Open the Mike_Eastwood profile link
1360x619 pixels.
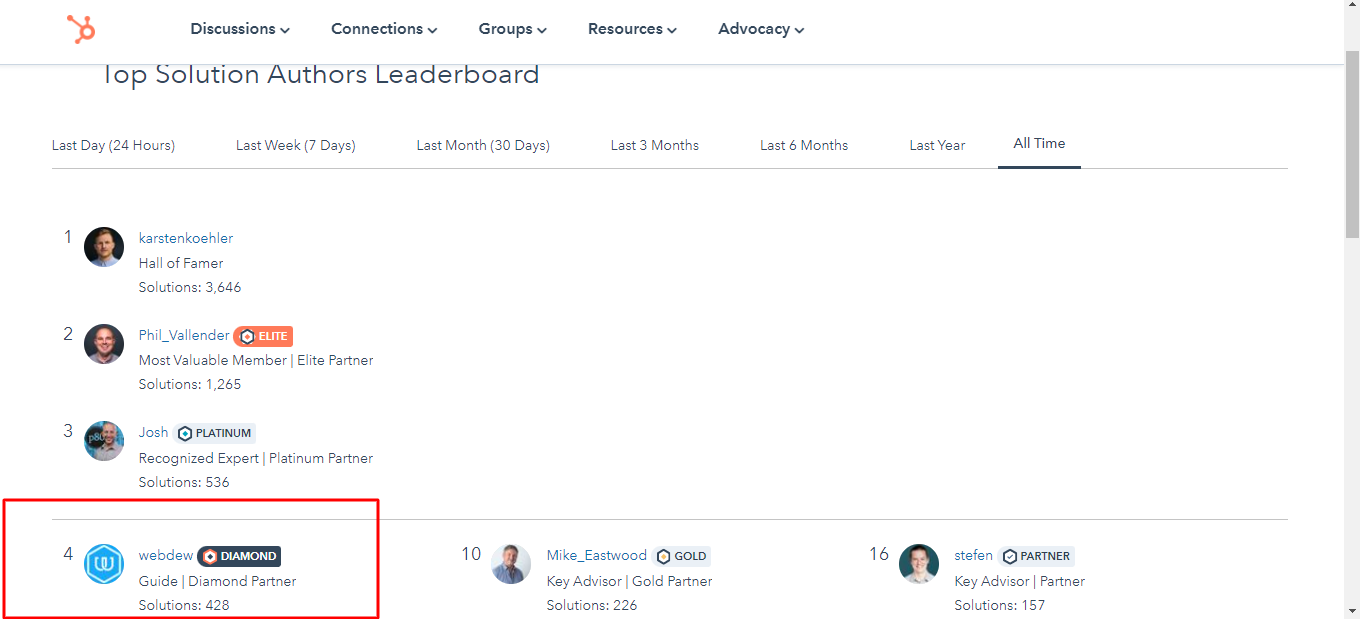point(597,555)
